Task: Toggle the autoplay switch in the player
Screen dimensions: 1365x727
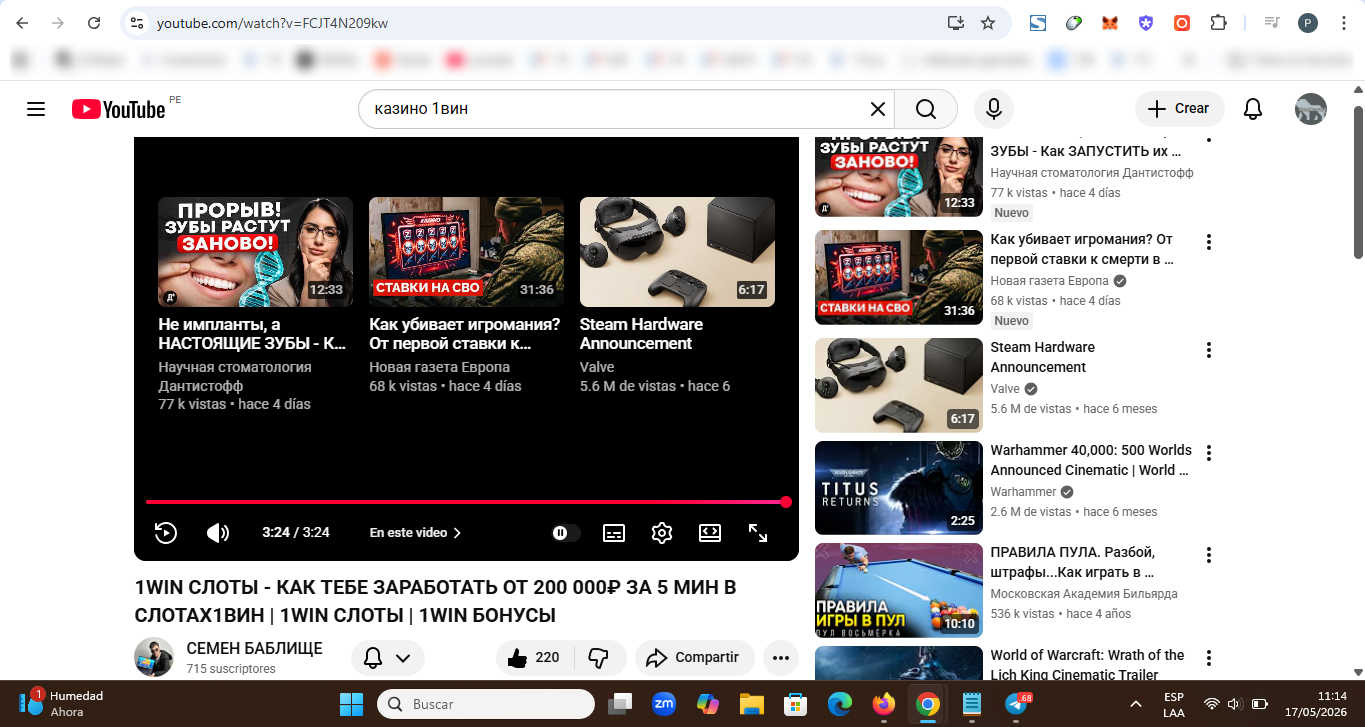Action: pyautogui.click(x=565, y=533)
